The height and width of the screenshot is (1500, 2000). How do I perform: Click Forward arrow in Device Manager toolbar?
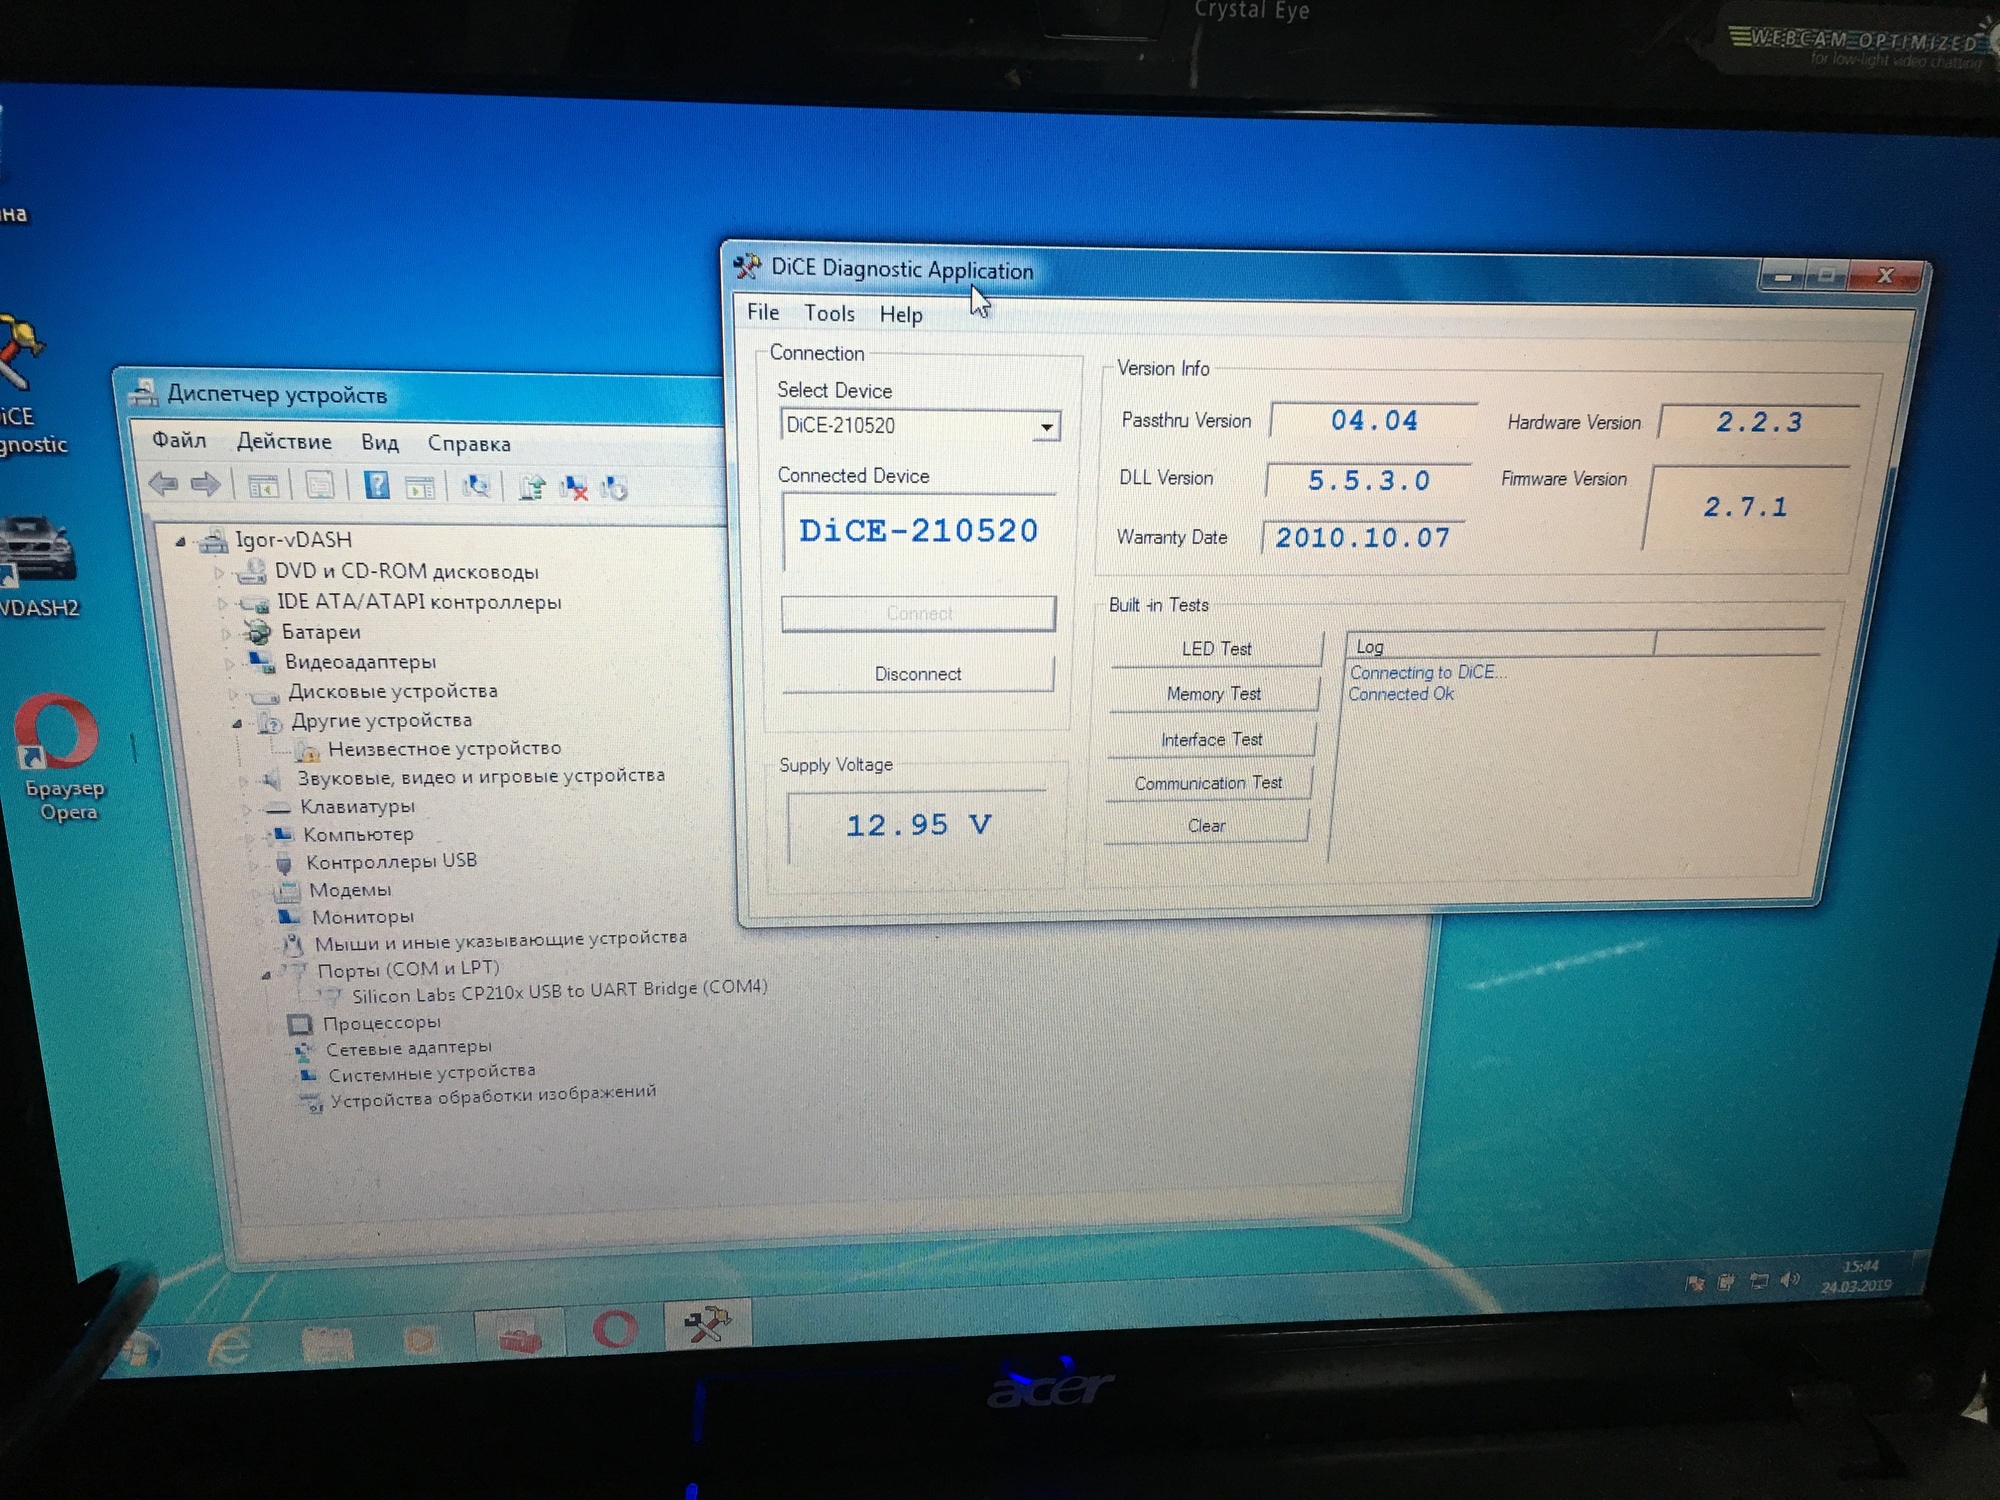(205, 485)
